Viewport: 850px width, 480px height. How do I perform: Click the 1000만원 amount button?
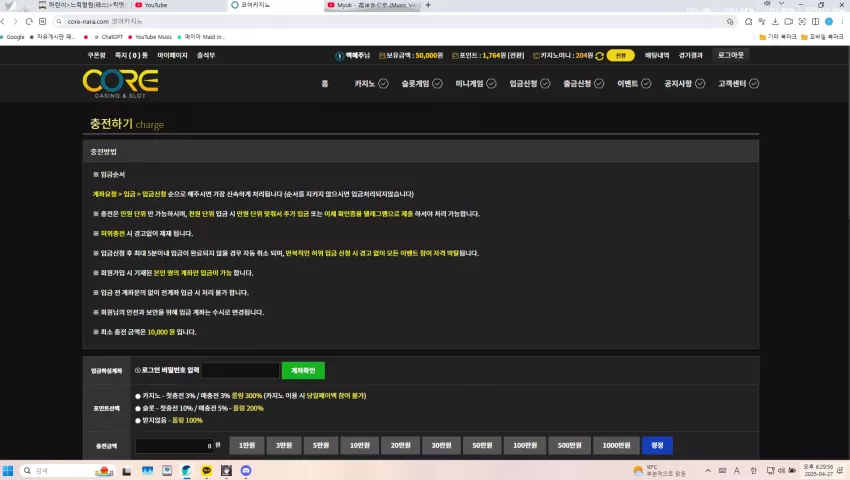click(x=616, y=445)
